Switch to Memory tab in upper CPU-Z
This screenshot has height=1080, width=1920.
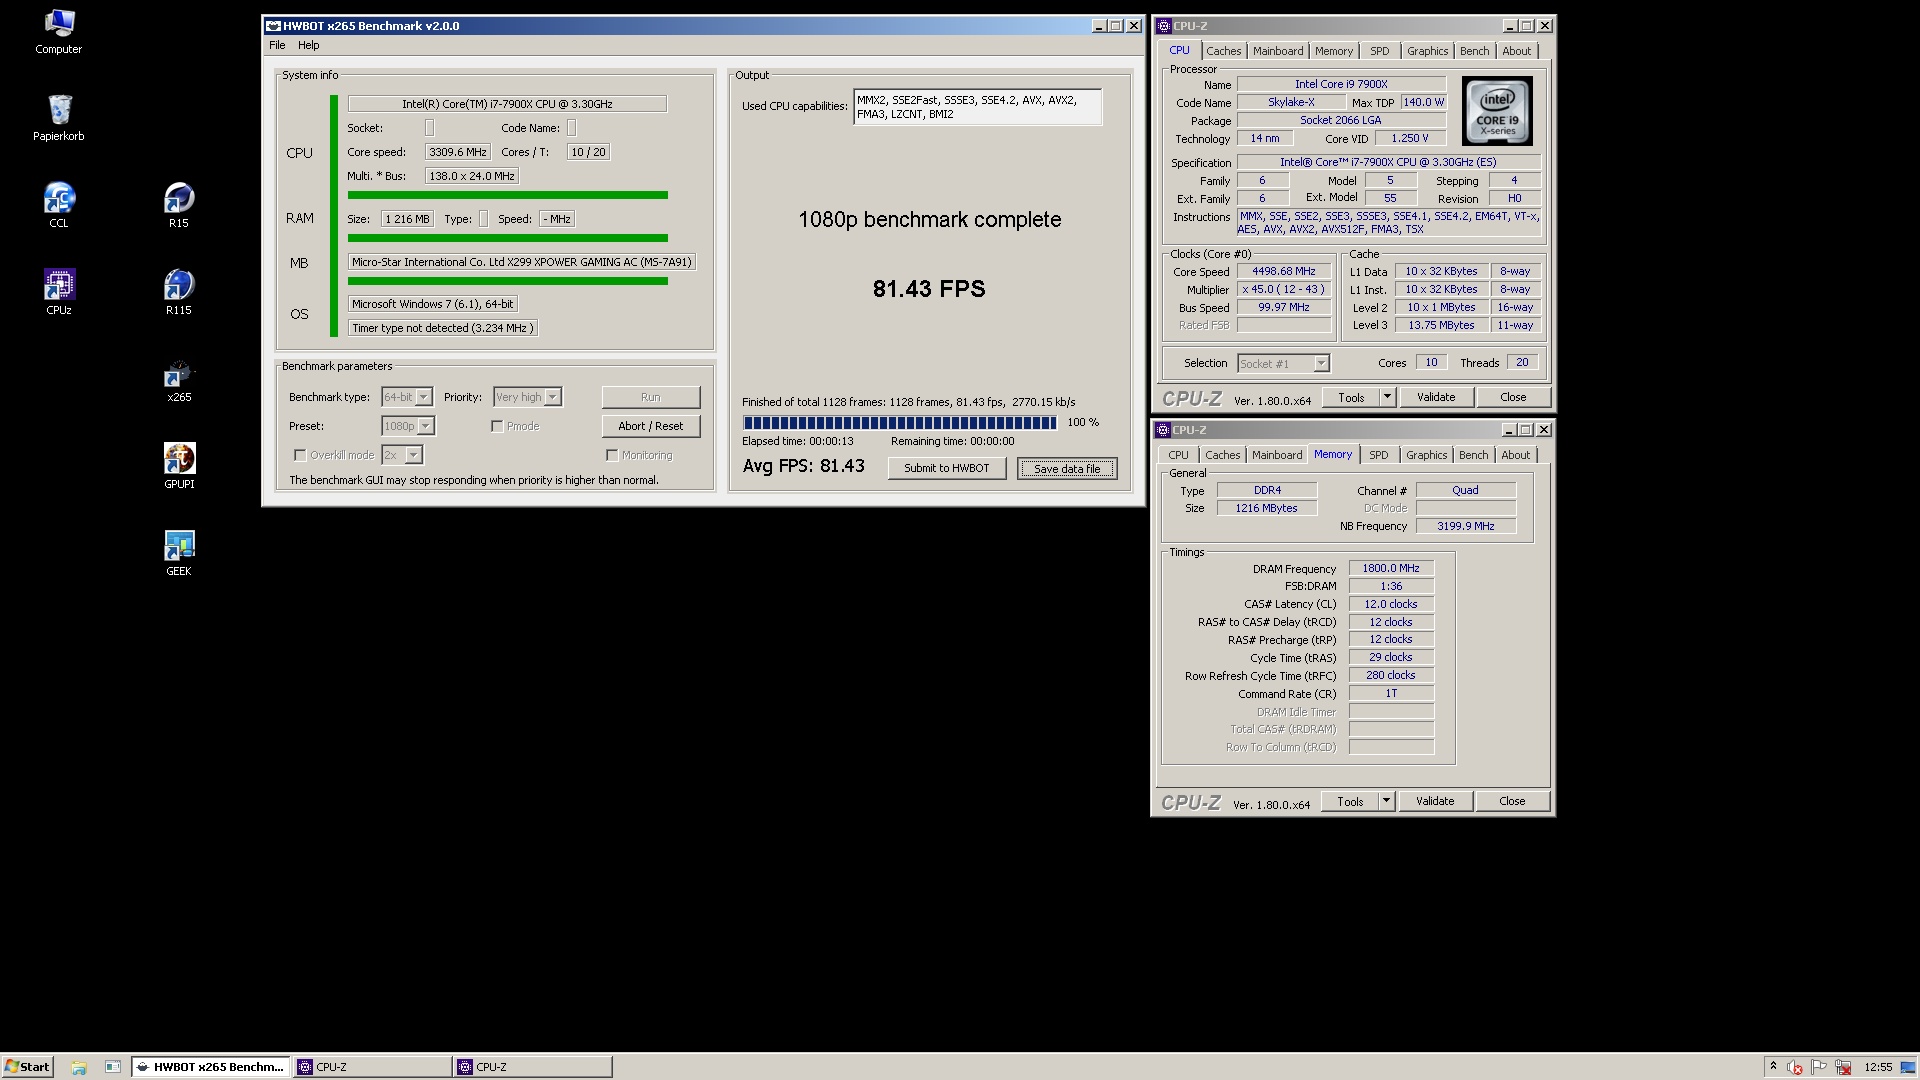1334,51
